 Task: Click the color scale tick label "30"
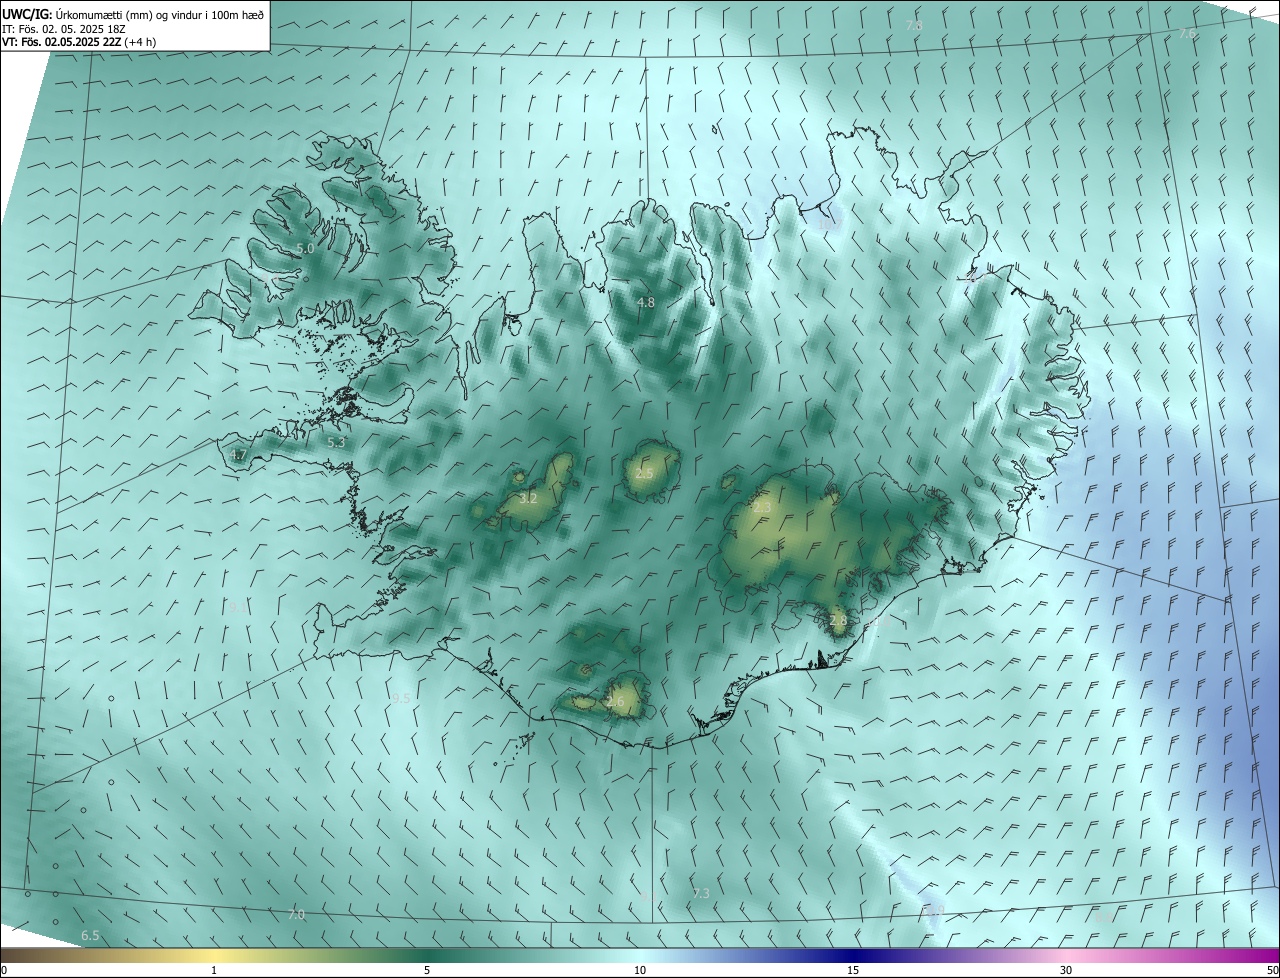click(1066, 971)
